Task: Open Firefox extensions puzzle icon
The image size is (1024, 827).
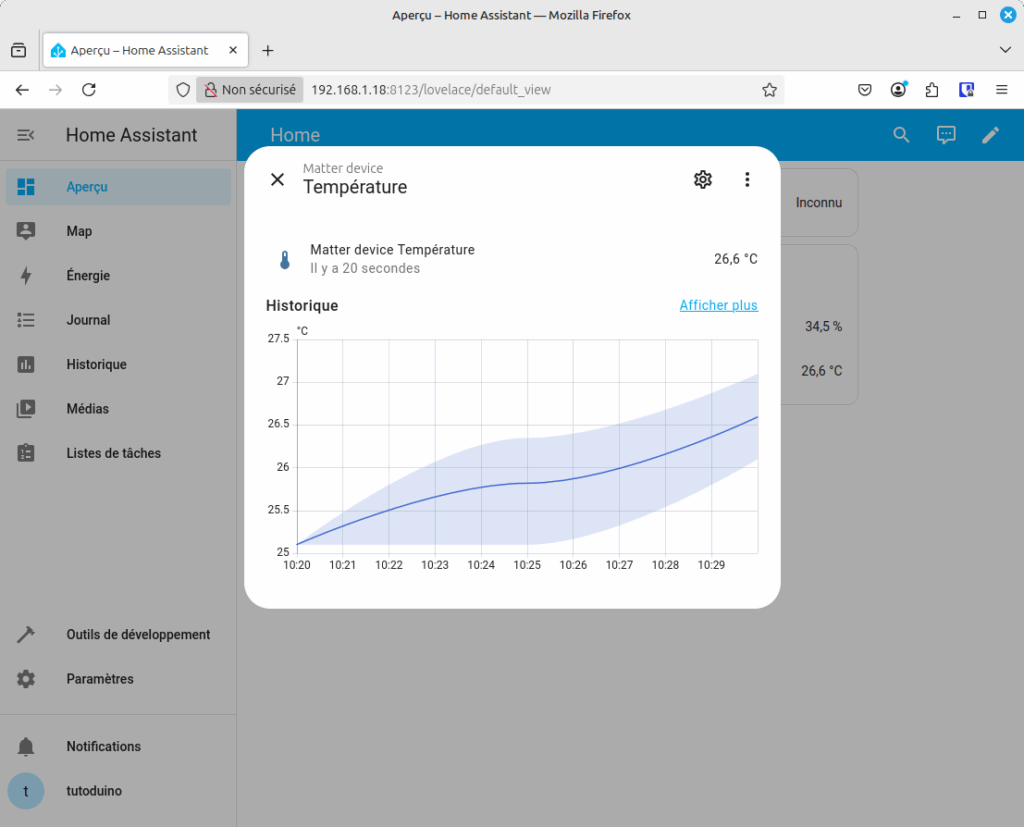Action: click(932, 89)
